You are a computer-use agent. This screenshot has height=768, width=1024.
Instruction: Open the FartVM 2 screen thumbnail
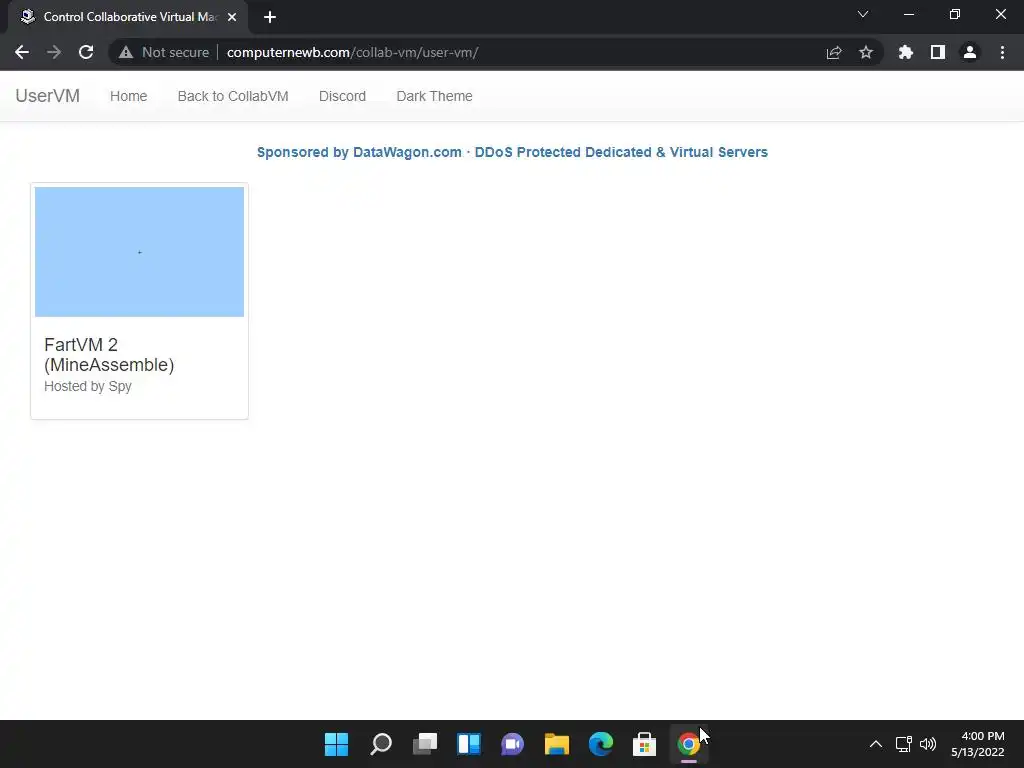(x=139, y=252)
